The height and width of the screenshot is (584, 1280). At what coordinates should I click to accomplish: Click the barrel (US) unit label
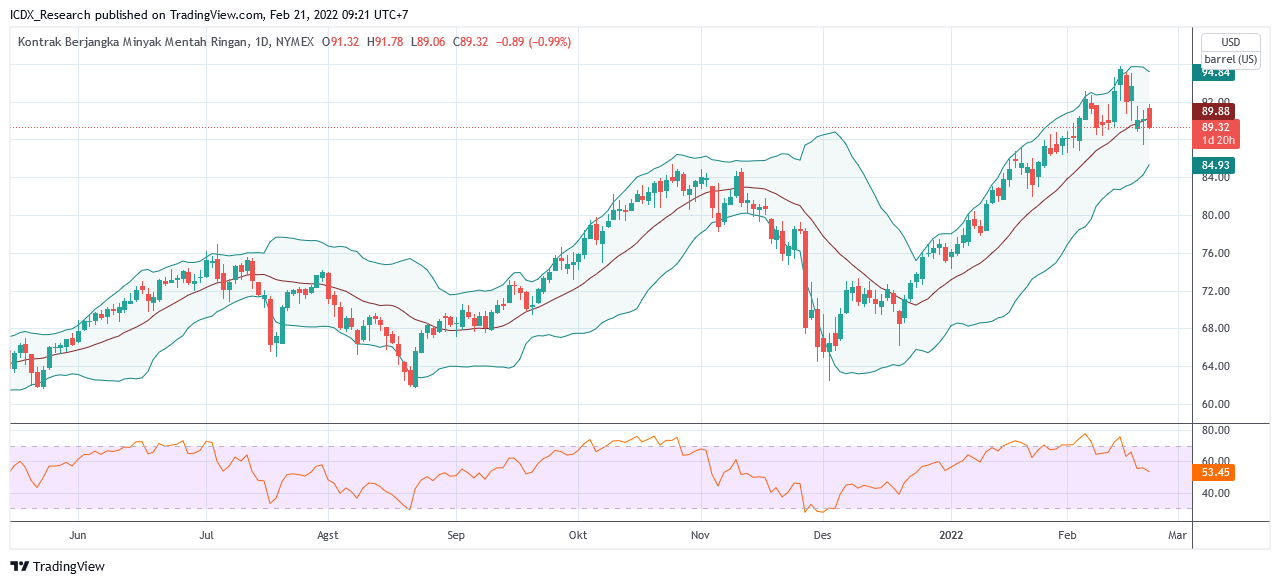(x=1230, y=59)
